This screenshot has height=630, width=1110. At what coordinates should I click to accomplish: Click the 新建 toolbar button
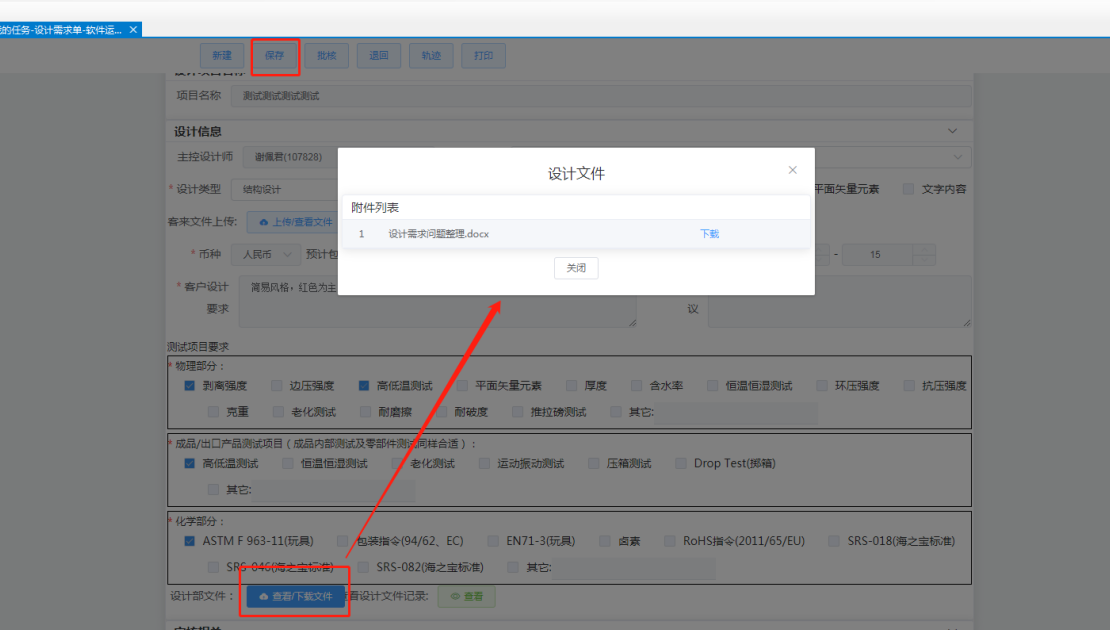click(222, 55)
